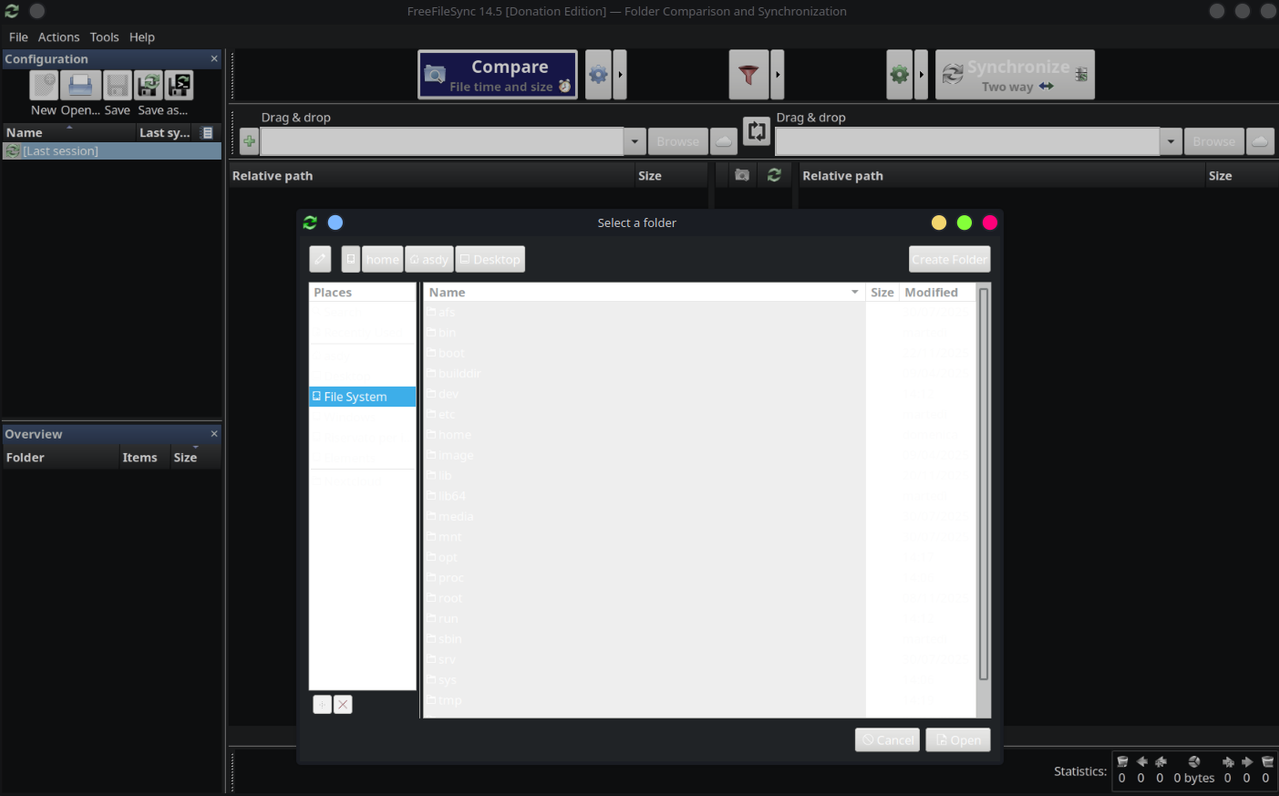The height and width of the screenshot is (796, 1279).
Task: Click the Save as batch job terminal icon
Action: pyautogui.click(x=180, y=85)
